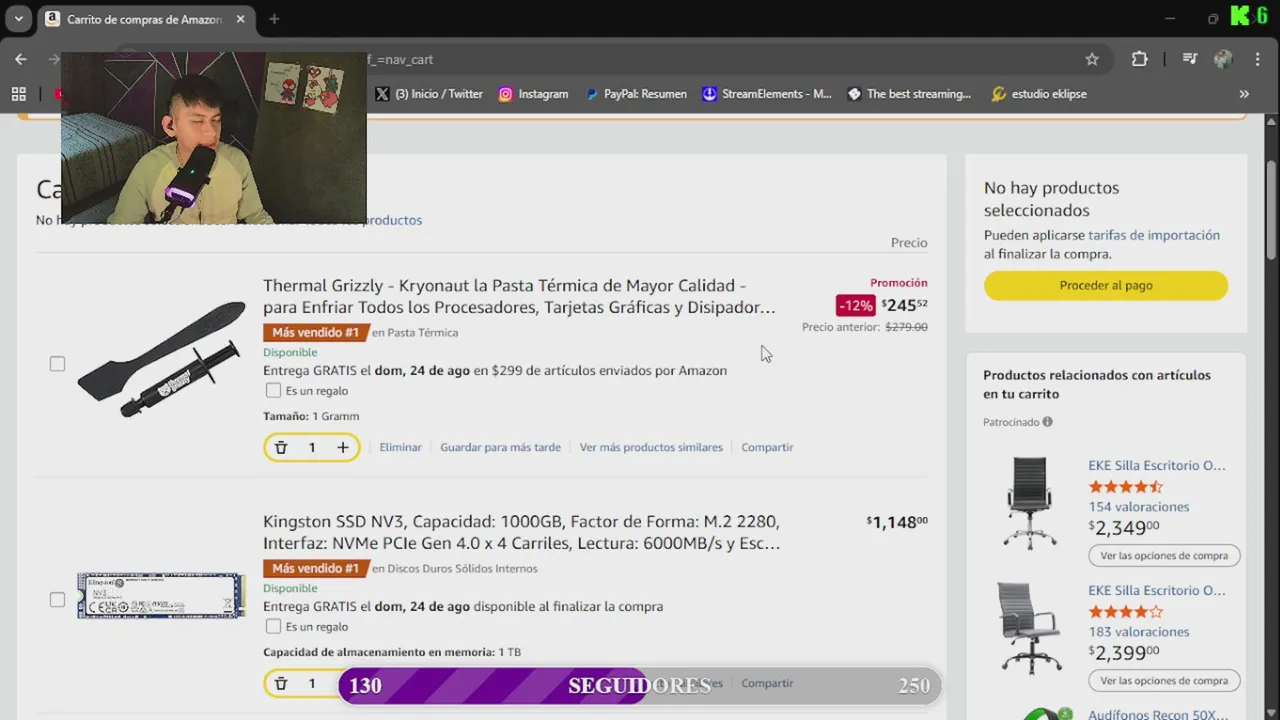The width and height of the screenshot is (1280, 720).
Task: Click the Proceder al pago button
Action: point(1106,285)
